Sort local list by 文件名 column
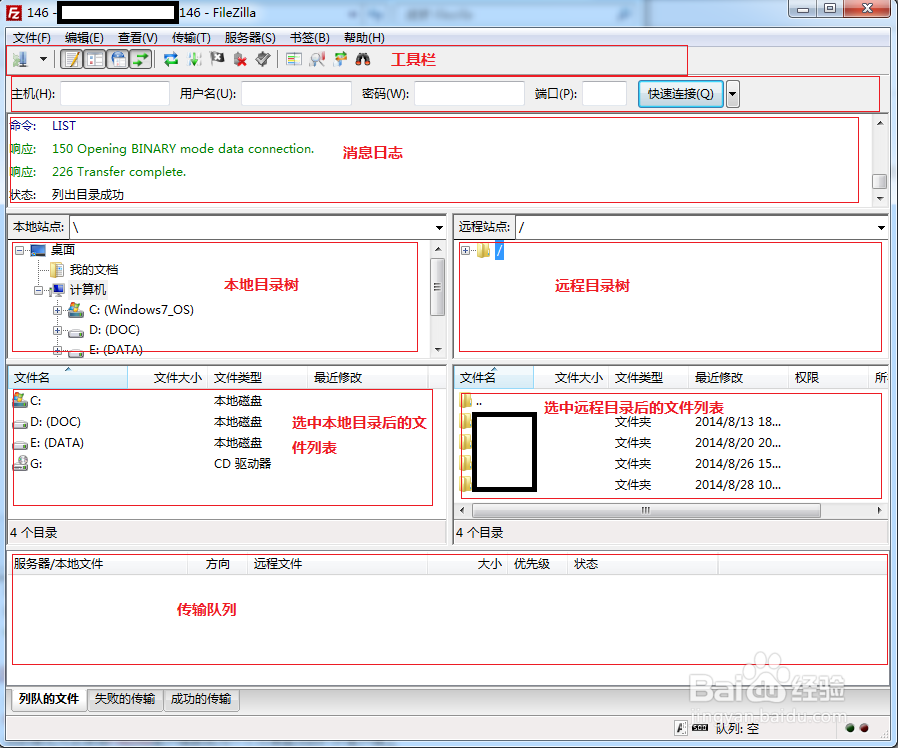 [69, 377]
